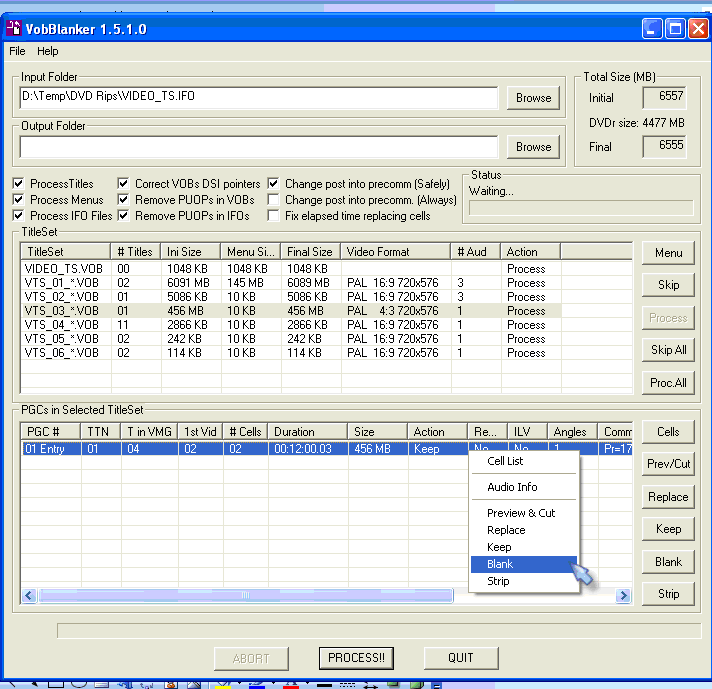The width and height of the screenshot is (712, 689).
Task: Toggle the ProcessTitles checkbox
Action: [x=19, y=183]
